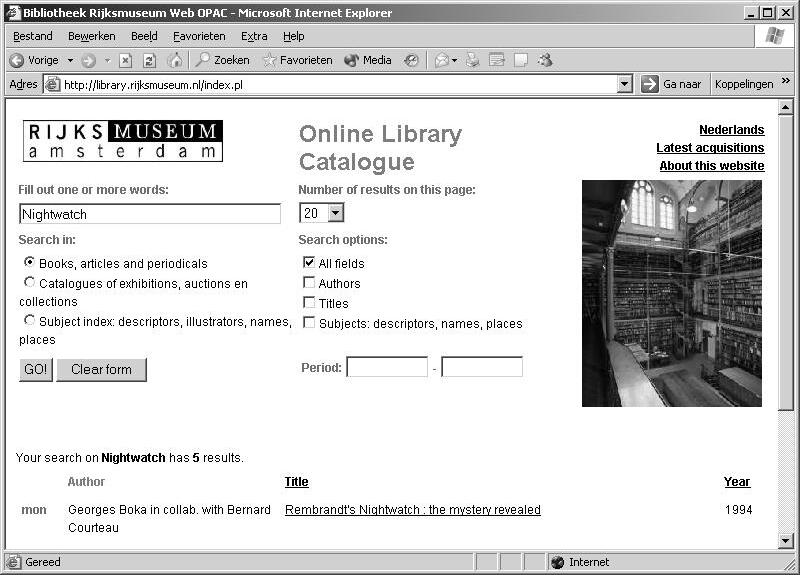Click the Vorige back arrow icon
The height and width of the screenshot is (575, 800).
pos(17,60)
